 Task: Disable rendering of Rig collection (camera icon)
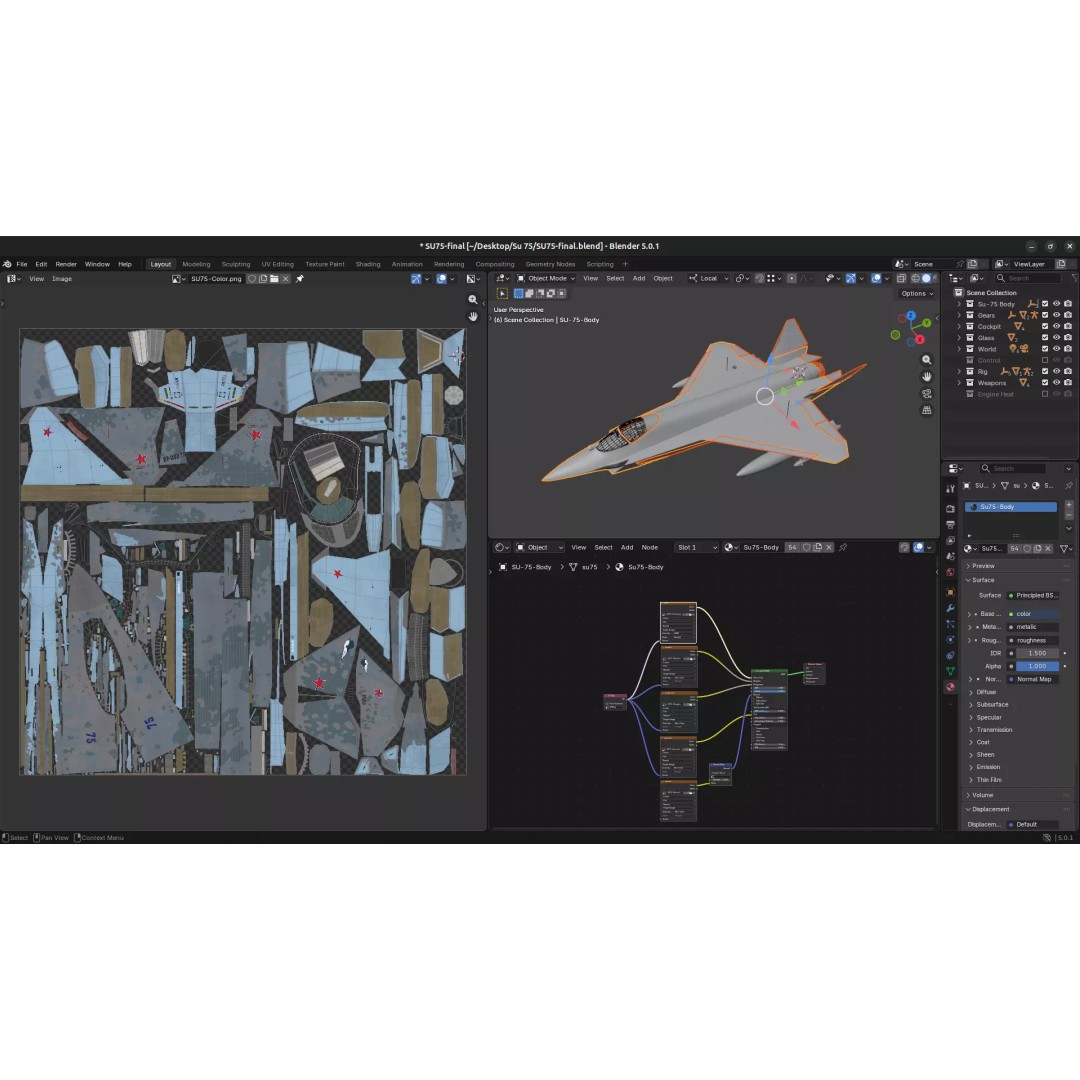[1068, 371]
